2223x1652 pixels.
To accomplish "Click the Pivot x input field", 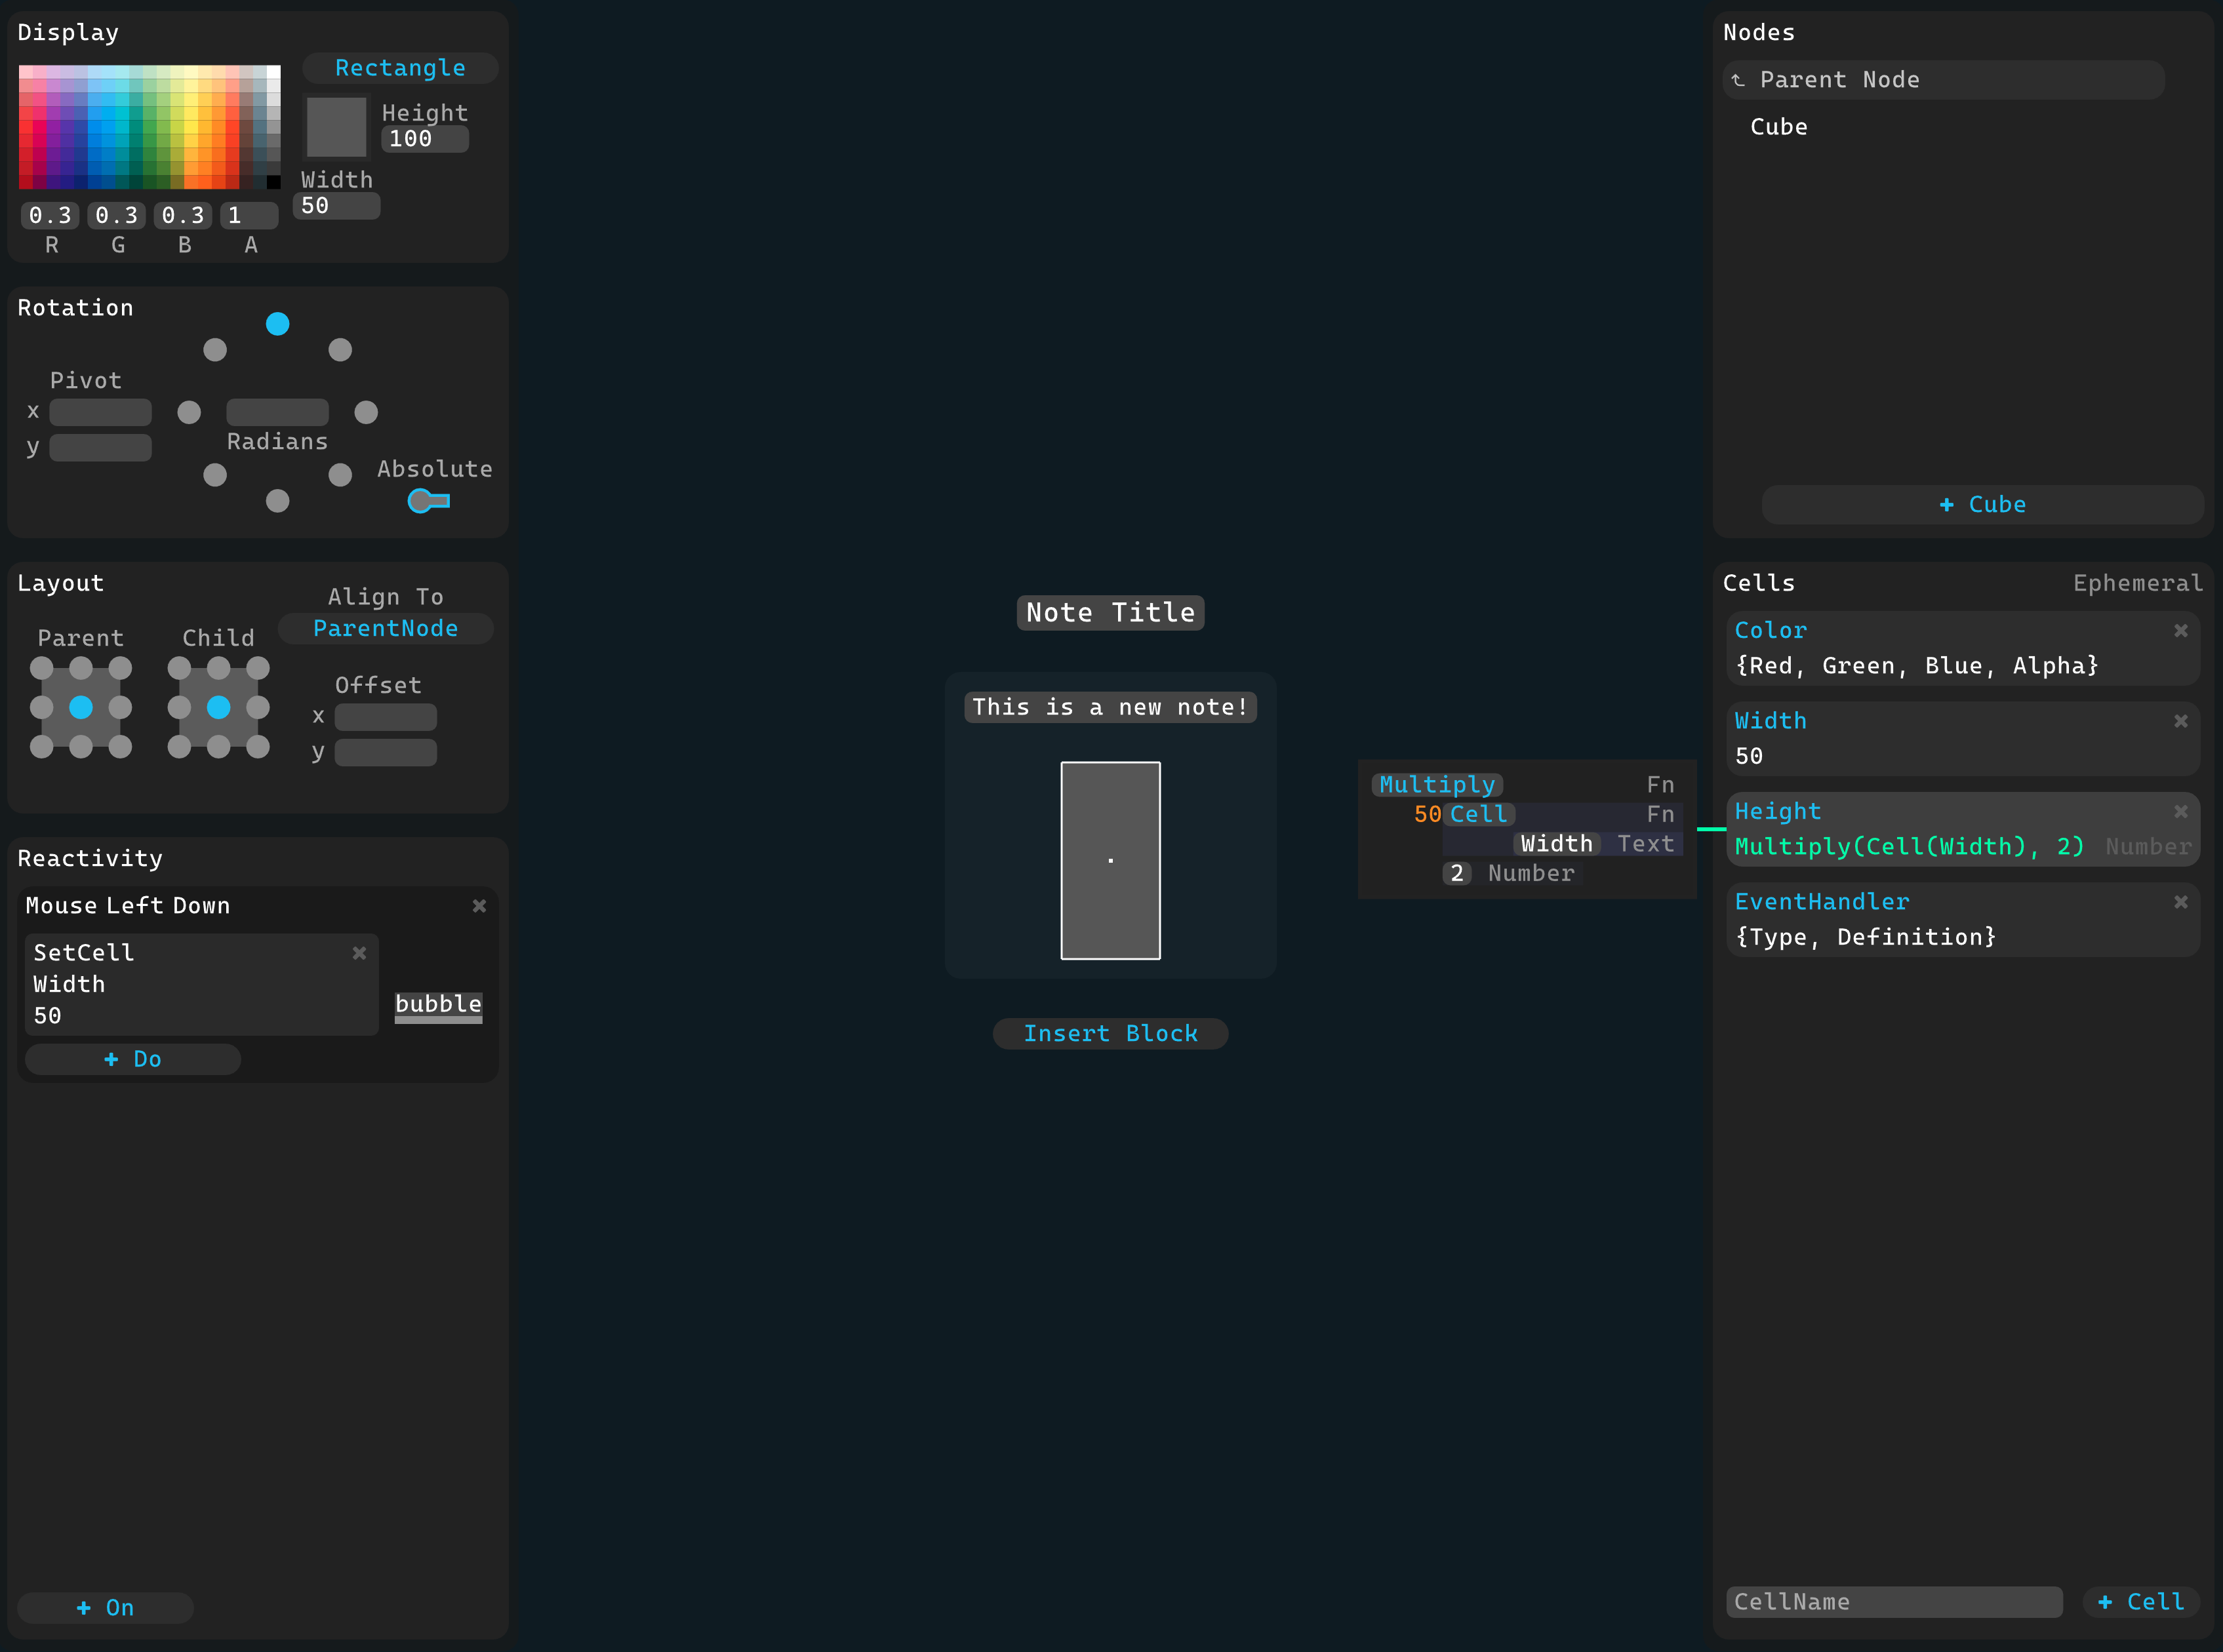I will [x=100, y=412].
